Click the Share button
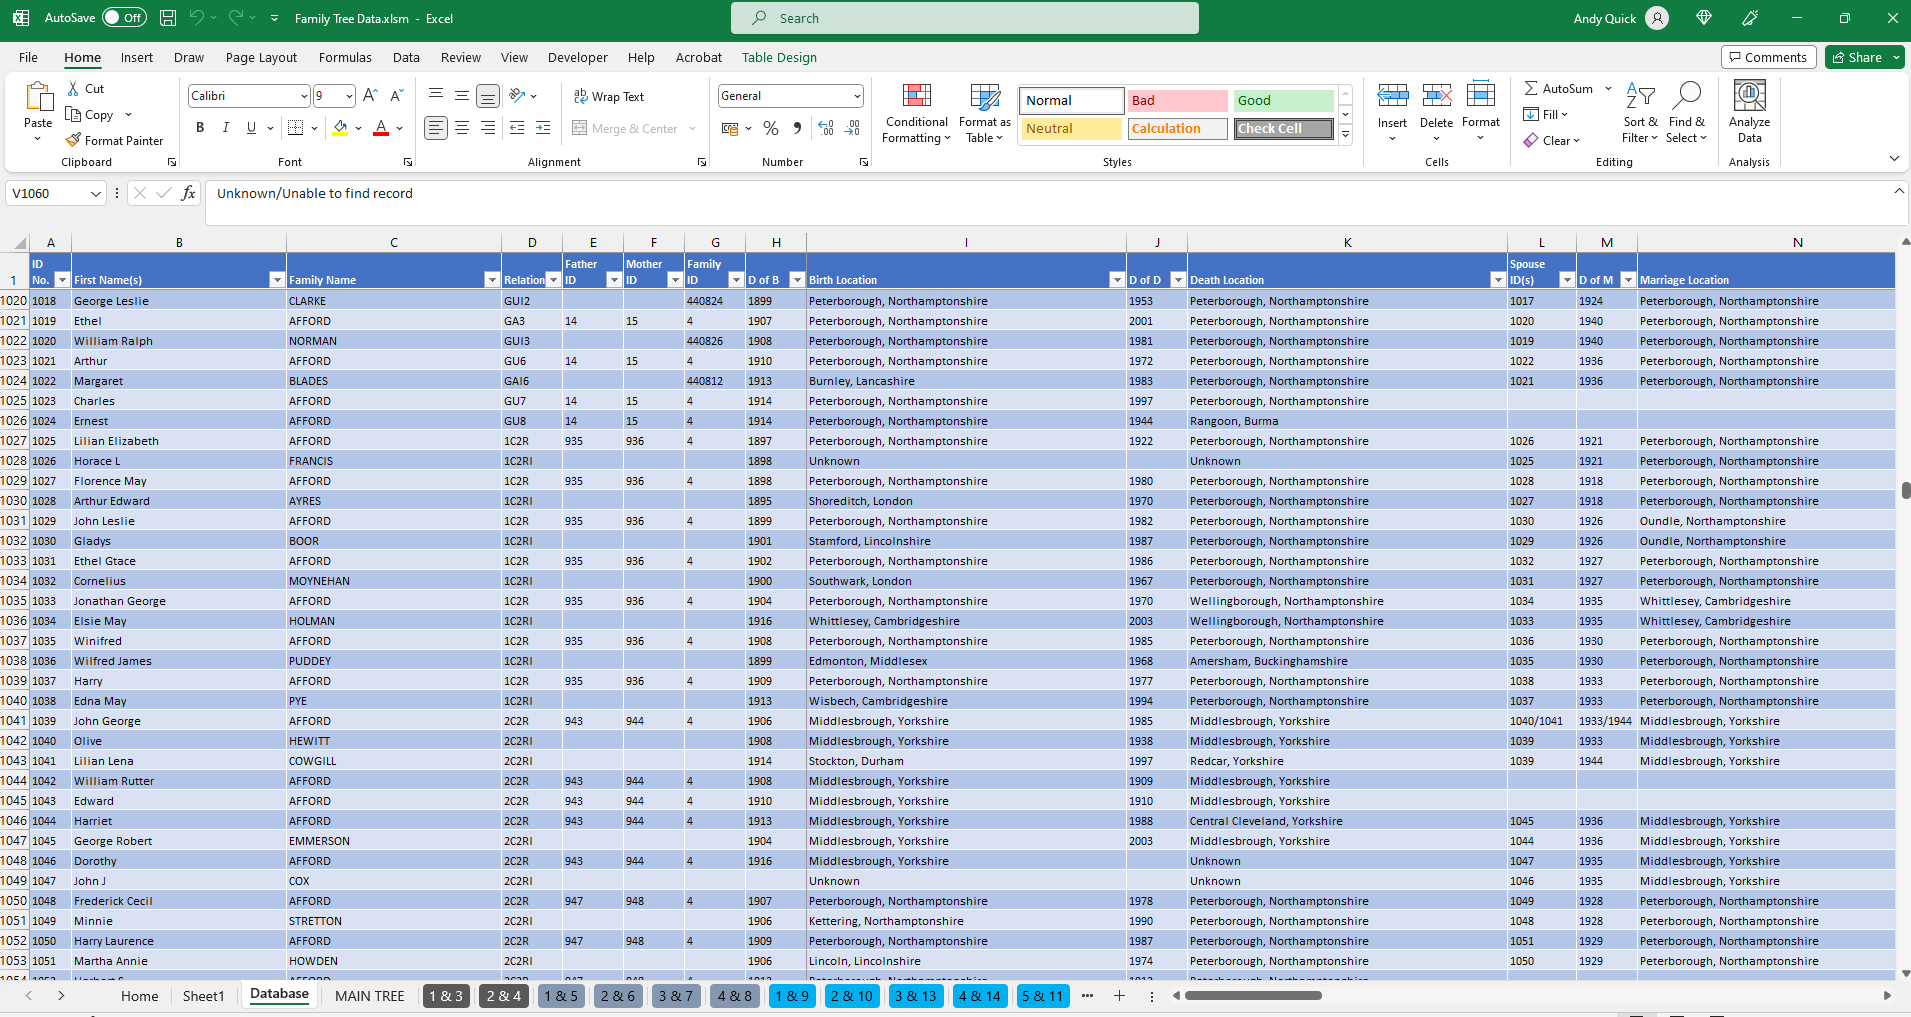The height and width of the screenshot is (1017, 1911). coord(1856,57)
